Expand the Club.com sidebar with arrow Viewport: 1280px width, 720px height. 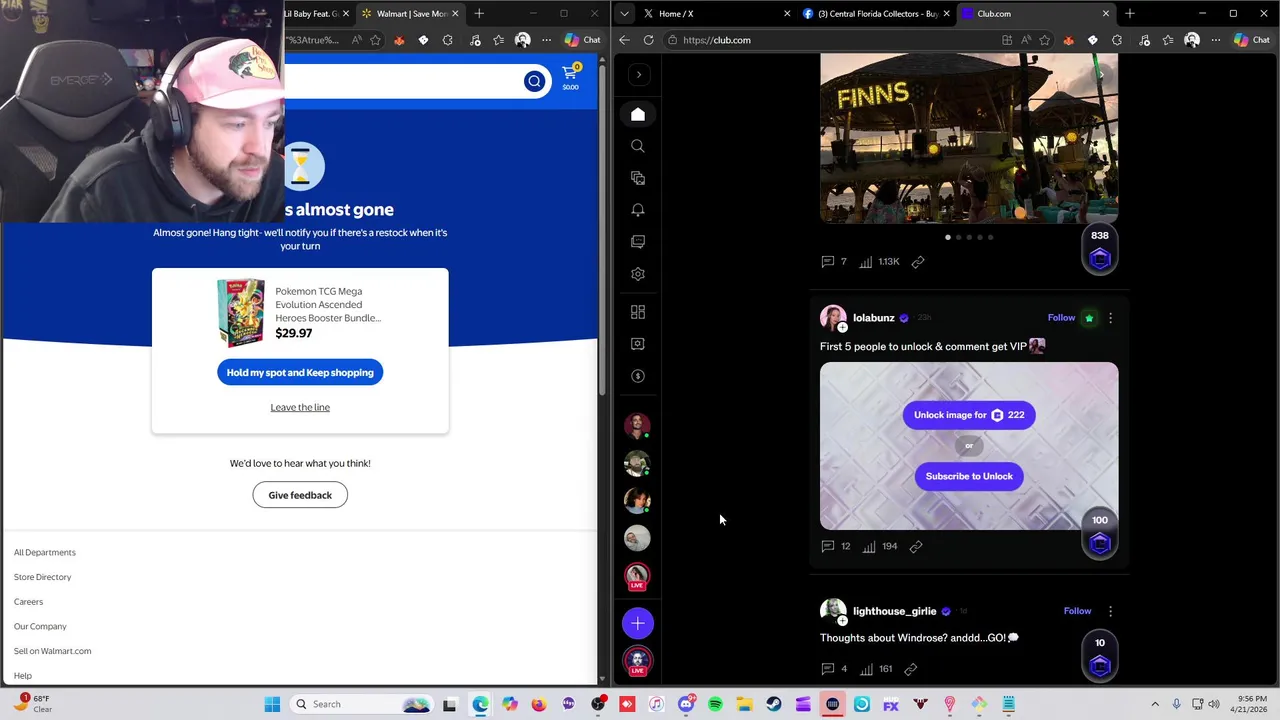(639, 75)
